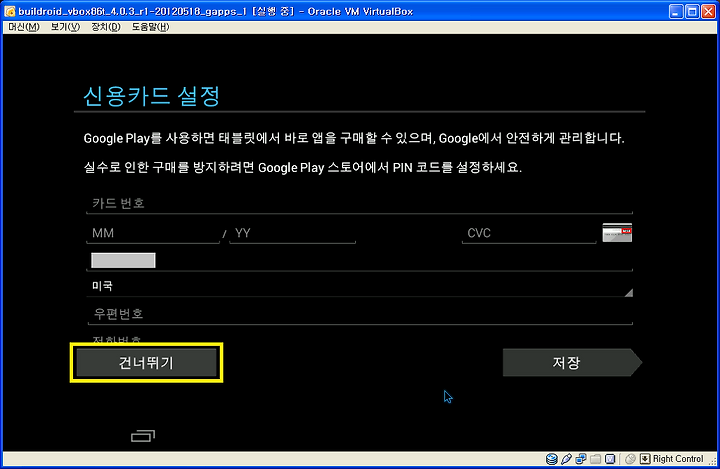Click the VirtualBox title bar app icon
Viewport: 720px width, 469px height.
coord(10,11)
